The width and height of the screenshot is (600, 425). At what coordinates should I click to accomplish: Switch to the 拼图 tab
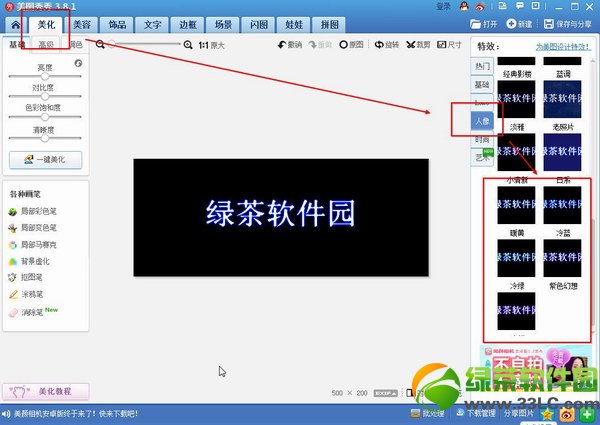coord(329,25)
